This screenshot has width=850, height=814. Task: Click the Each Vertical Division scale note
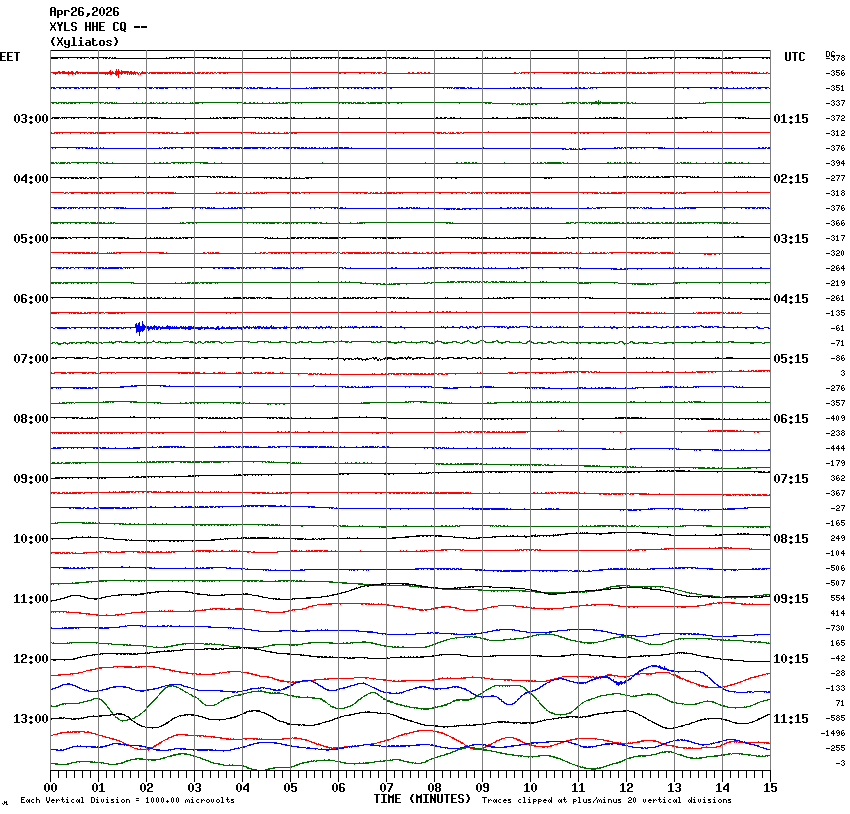click(x=127, y=801)
